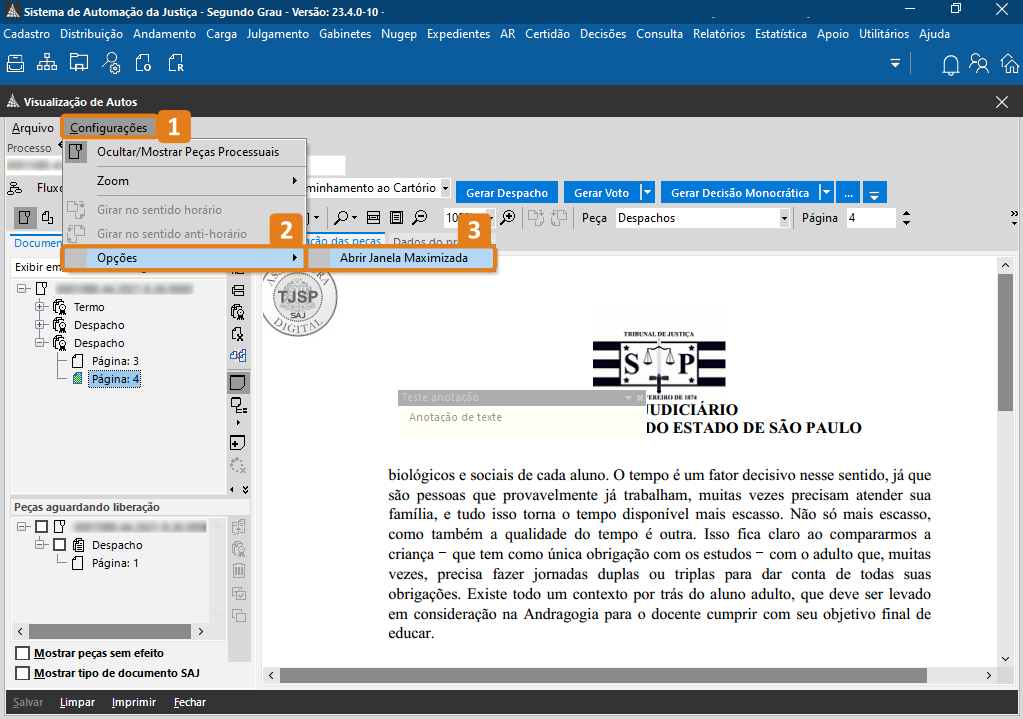Open the Arquivo menu
Image resolution: width=1023 pixels, height=719 pixels.
(x=33, y=128)
